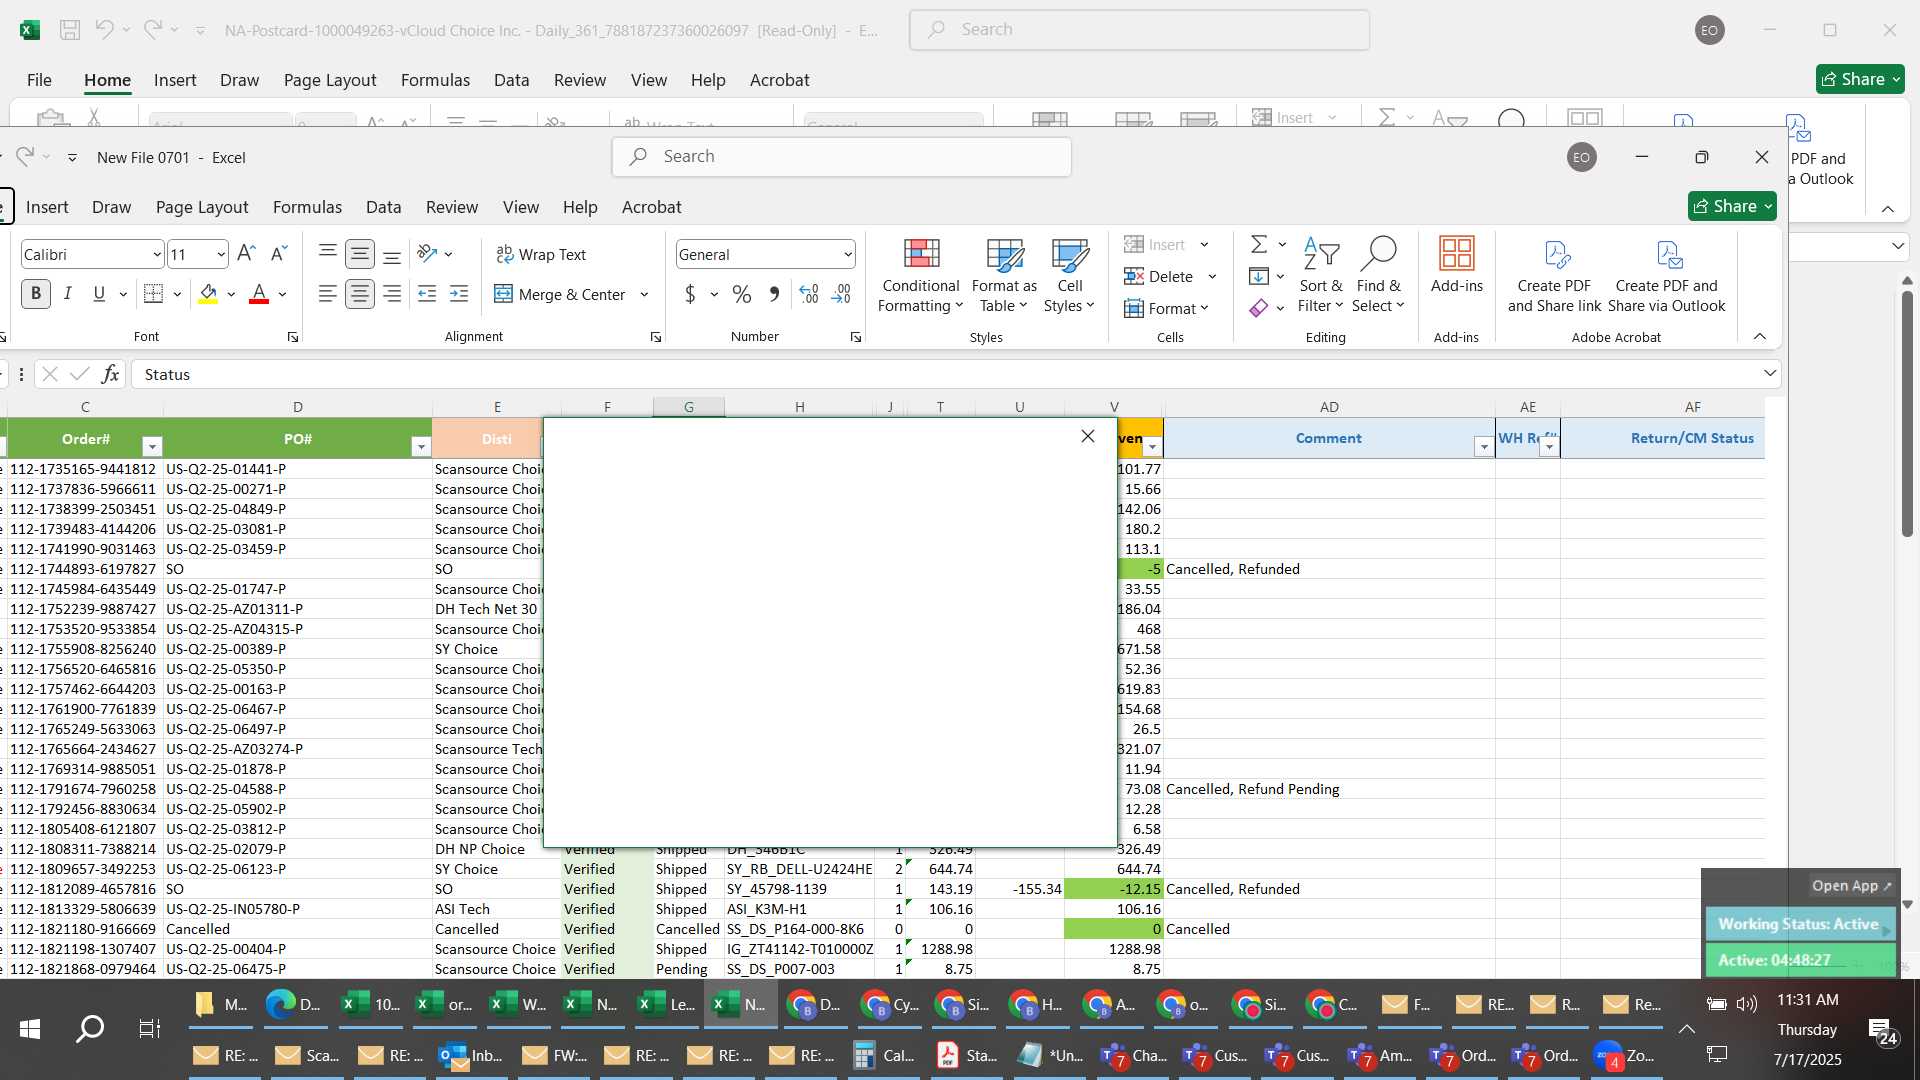Image resolution: width=1920 pixels, height=1080 pixels.
Task: Toggle Bold formatting in Font group
Action: pyautogui.click(x=36, y=294)
